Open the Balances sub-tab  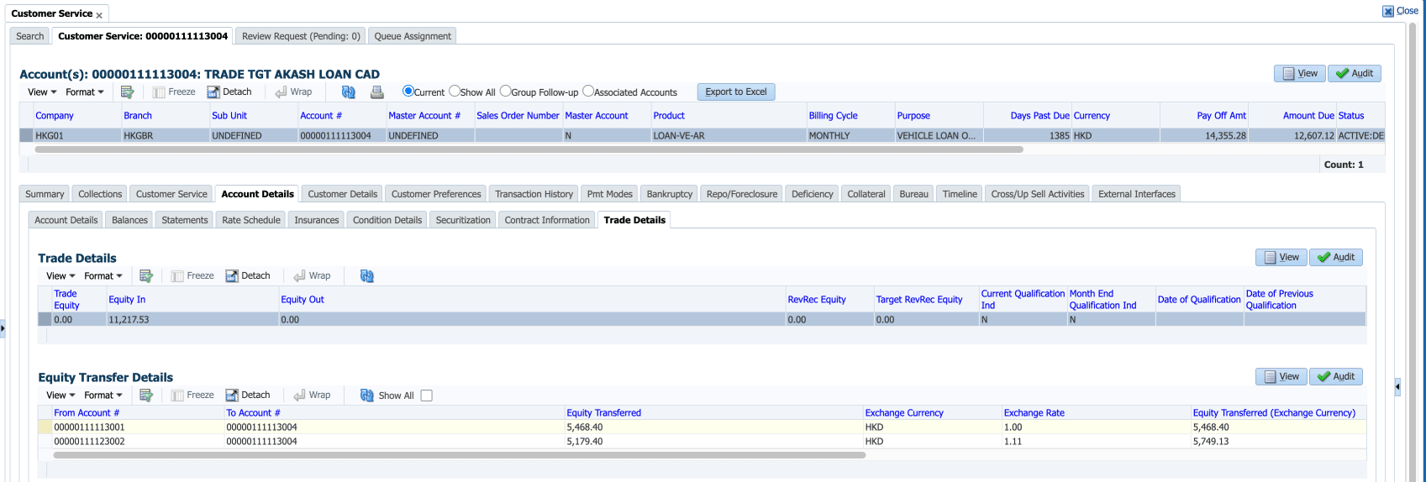tap(130, 220)
